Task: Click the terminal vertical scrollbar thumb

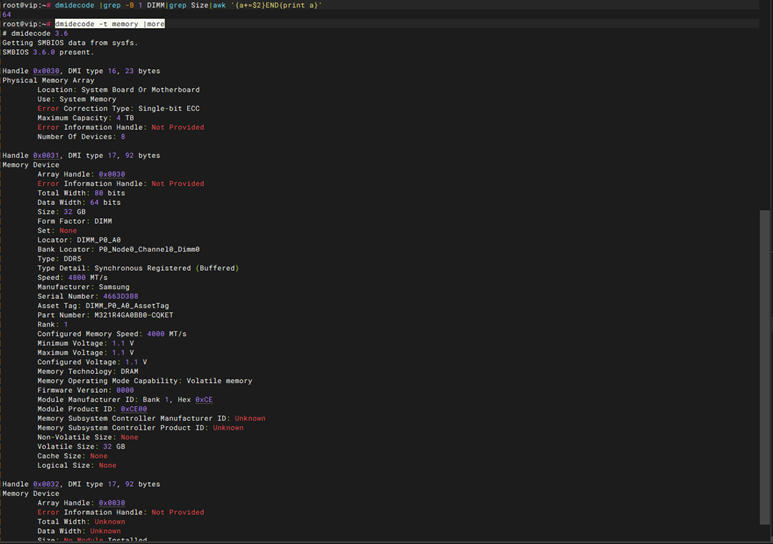Action: 765,368
